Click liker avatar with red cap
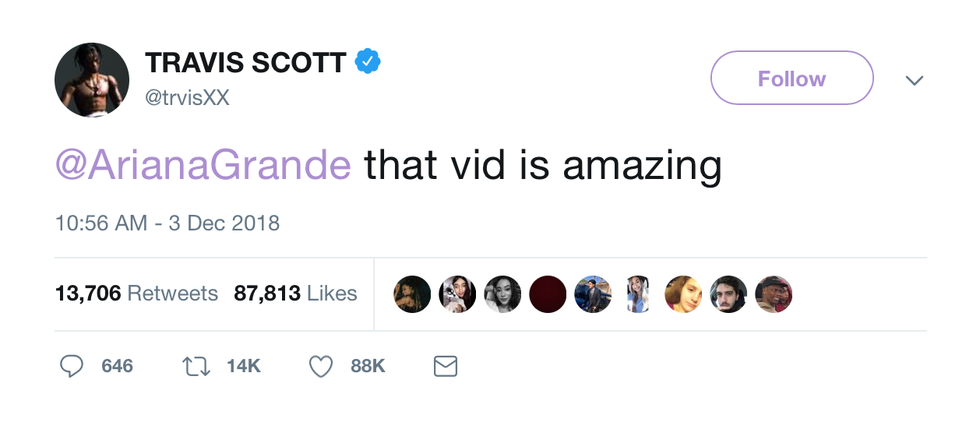The height and width of the screenshot is (425, 980). point(773,294)
